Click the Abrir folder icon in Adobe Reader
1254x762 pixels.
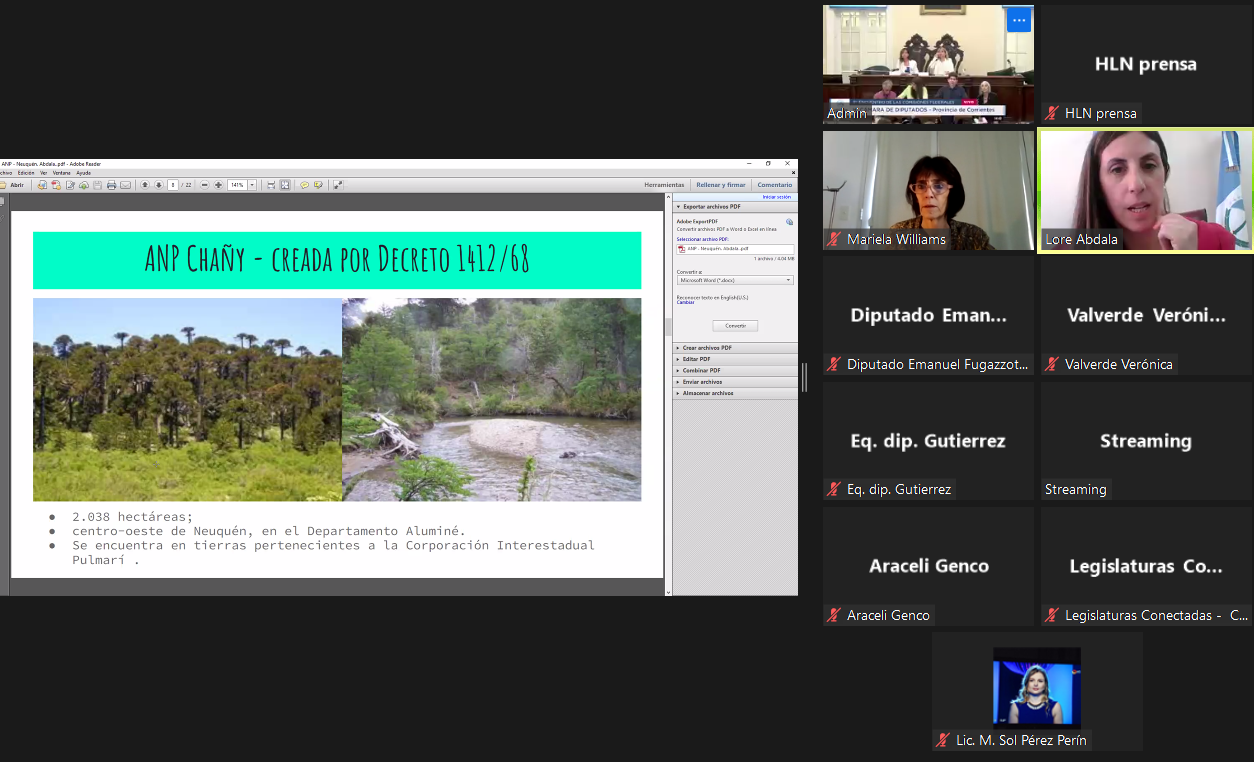3,185
